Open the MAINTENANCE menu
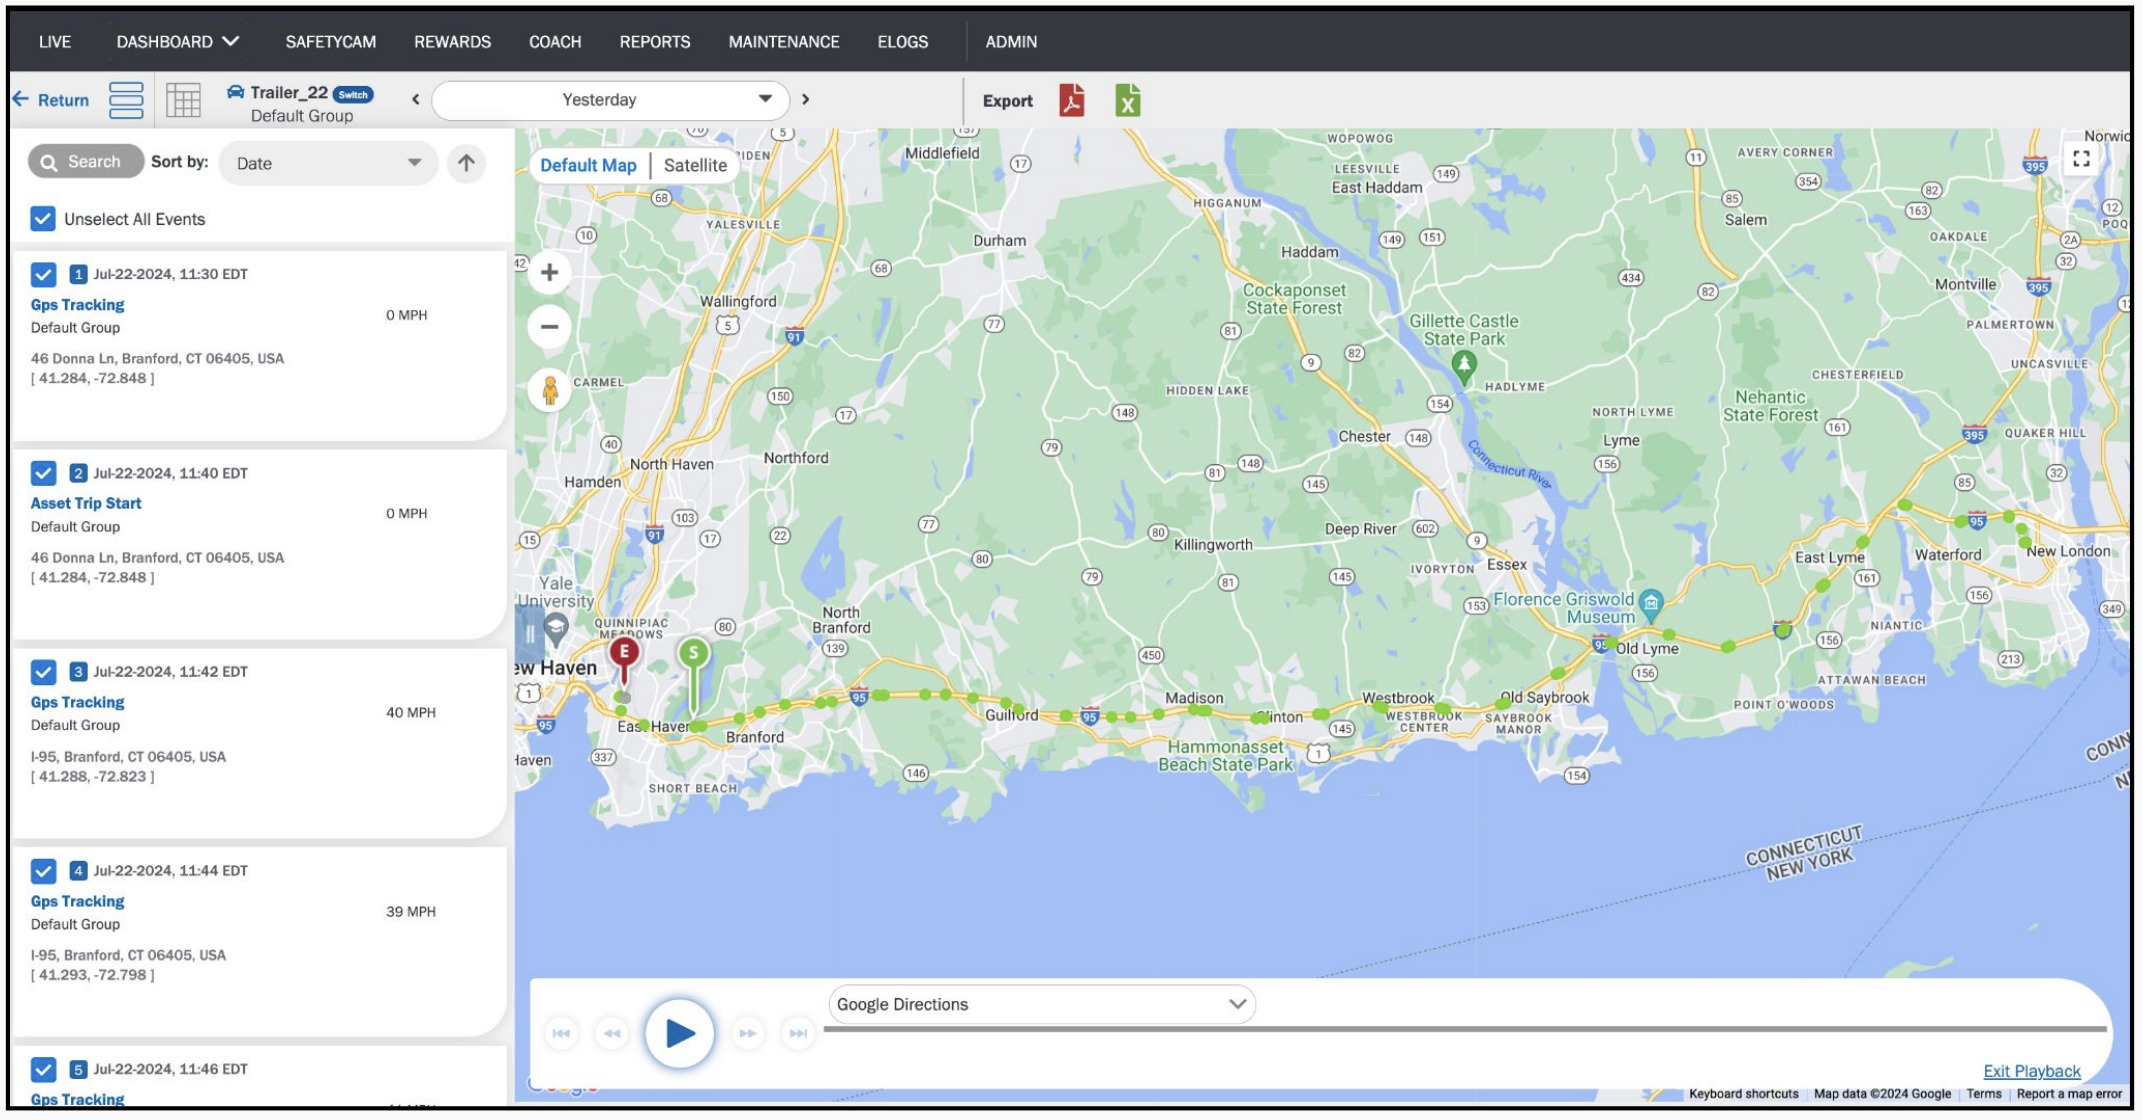Screen dimensions: 2142x1120 click(x=784, y=41)
